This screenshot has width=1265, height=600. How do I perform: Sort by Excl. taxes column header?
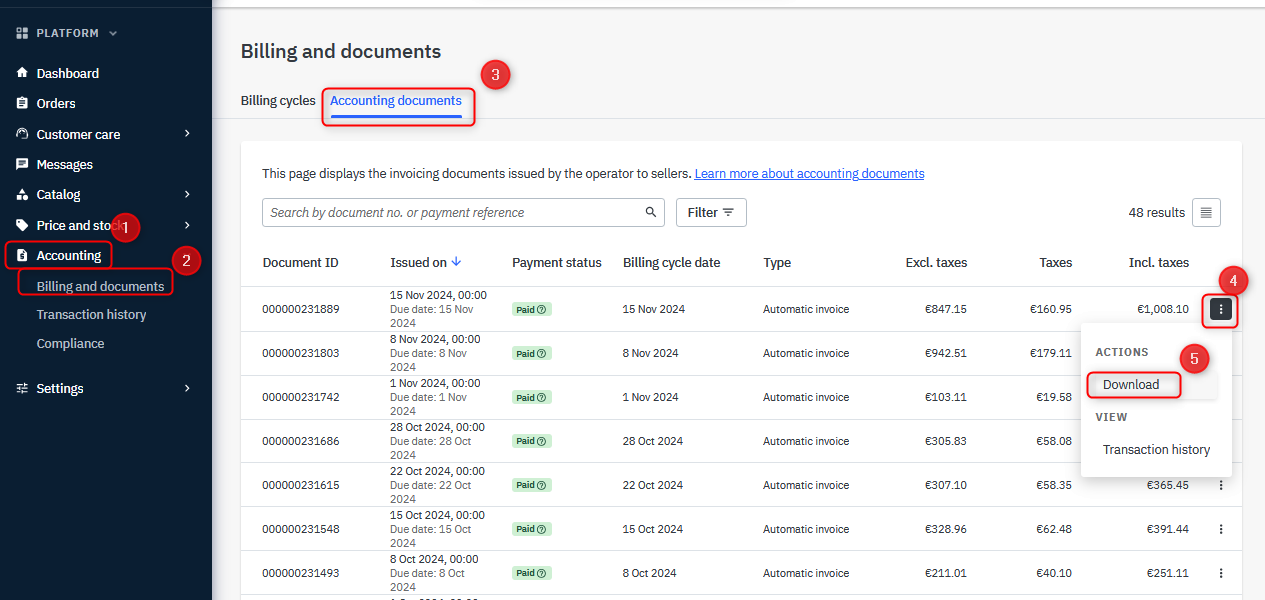(x=936, y=263)
